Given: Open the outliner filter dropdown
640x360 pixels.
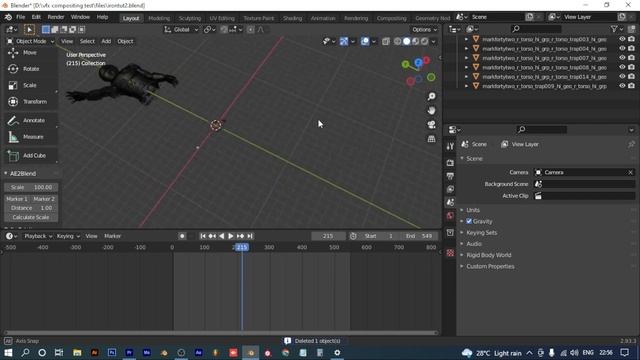Looking at the screenshot, I should (x=616, y=29).
